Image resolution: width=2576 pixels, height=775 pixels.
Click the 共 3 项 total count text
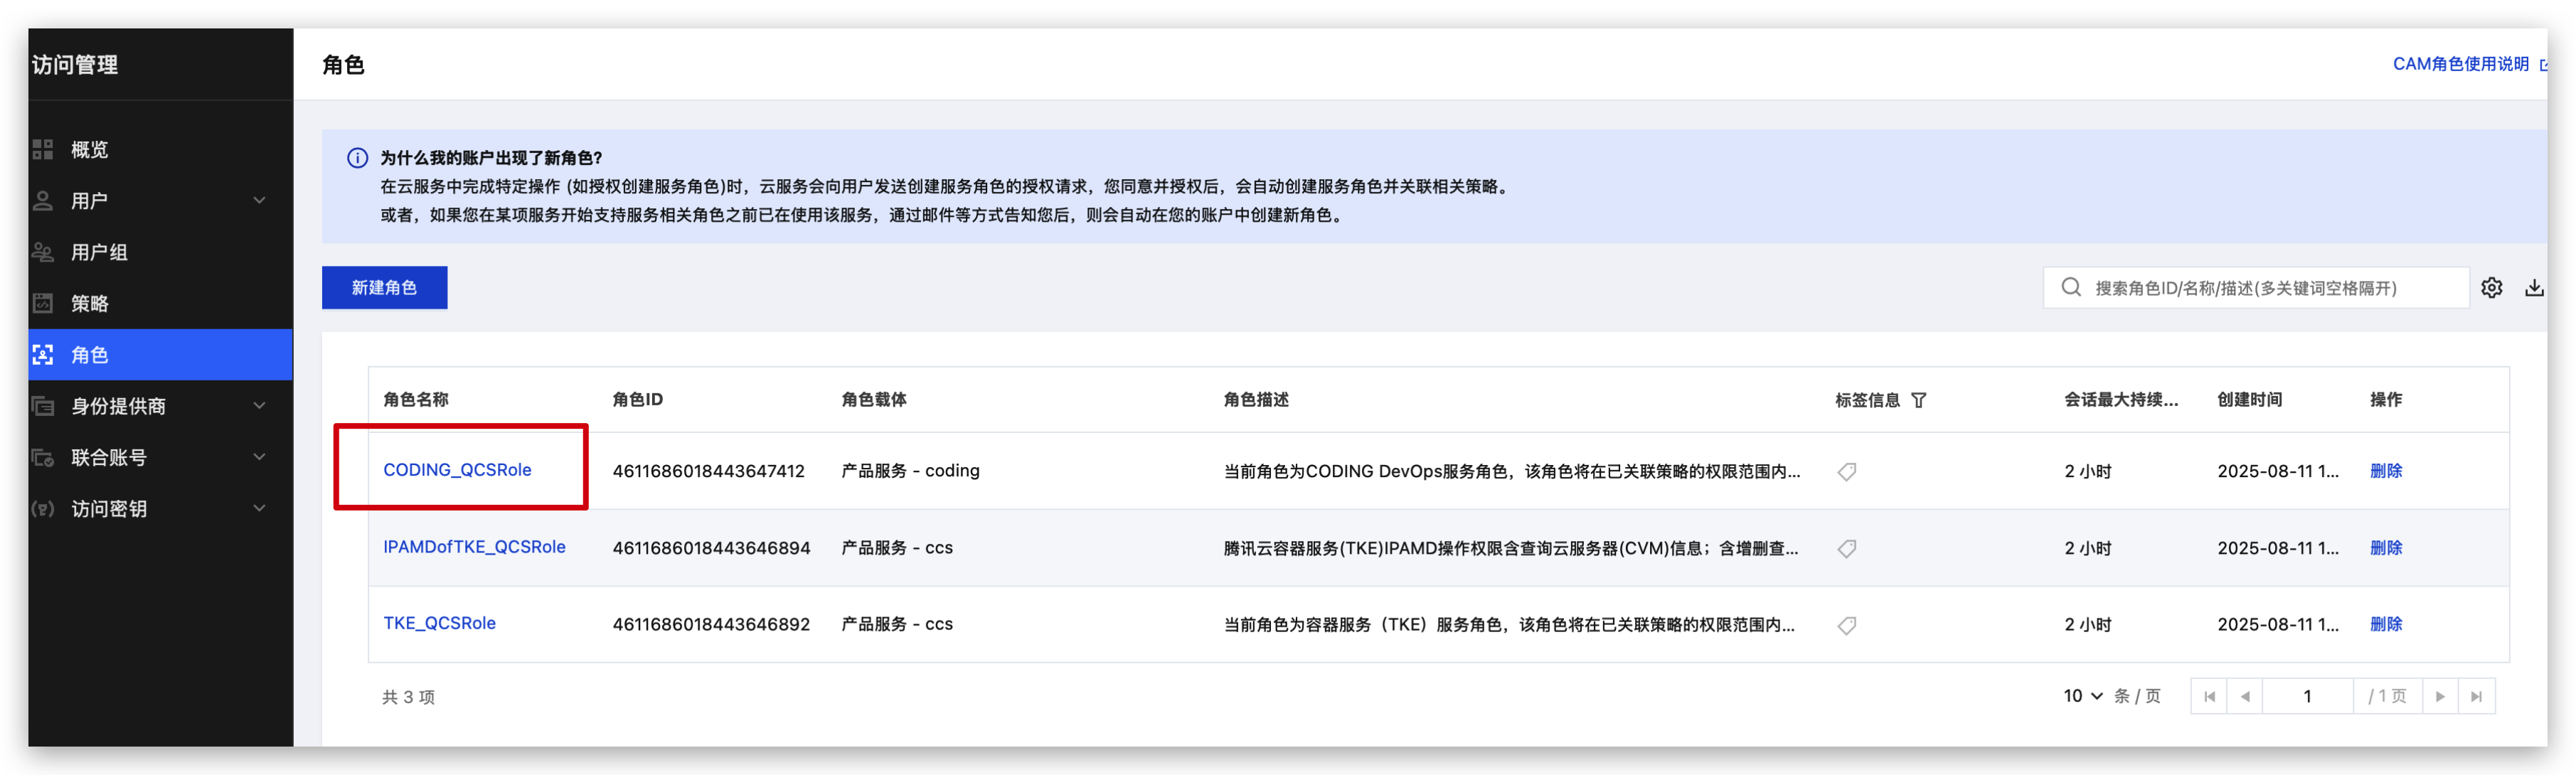(408, 697)
